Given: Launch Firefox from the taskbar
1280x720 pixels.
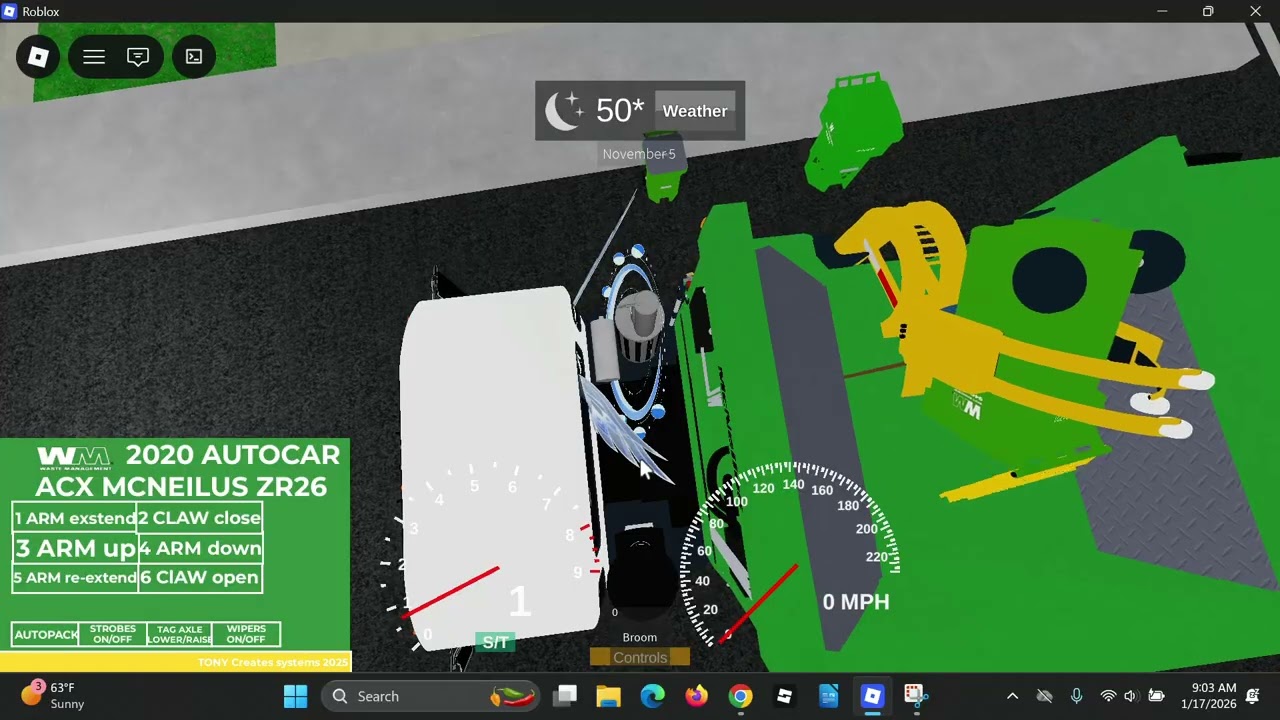Looking at the screenshot, I should 696,696.
